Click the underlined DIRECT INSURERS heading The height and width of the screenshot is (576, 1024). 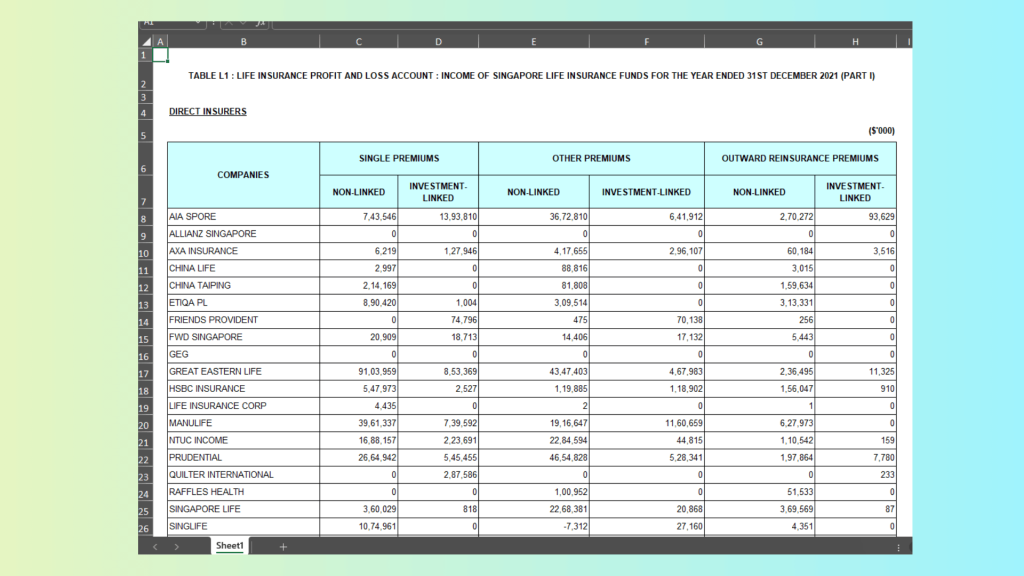(207, 111)
